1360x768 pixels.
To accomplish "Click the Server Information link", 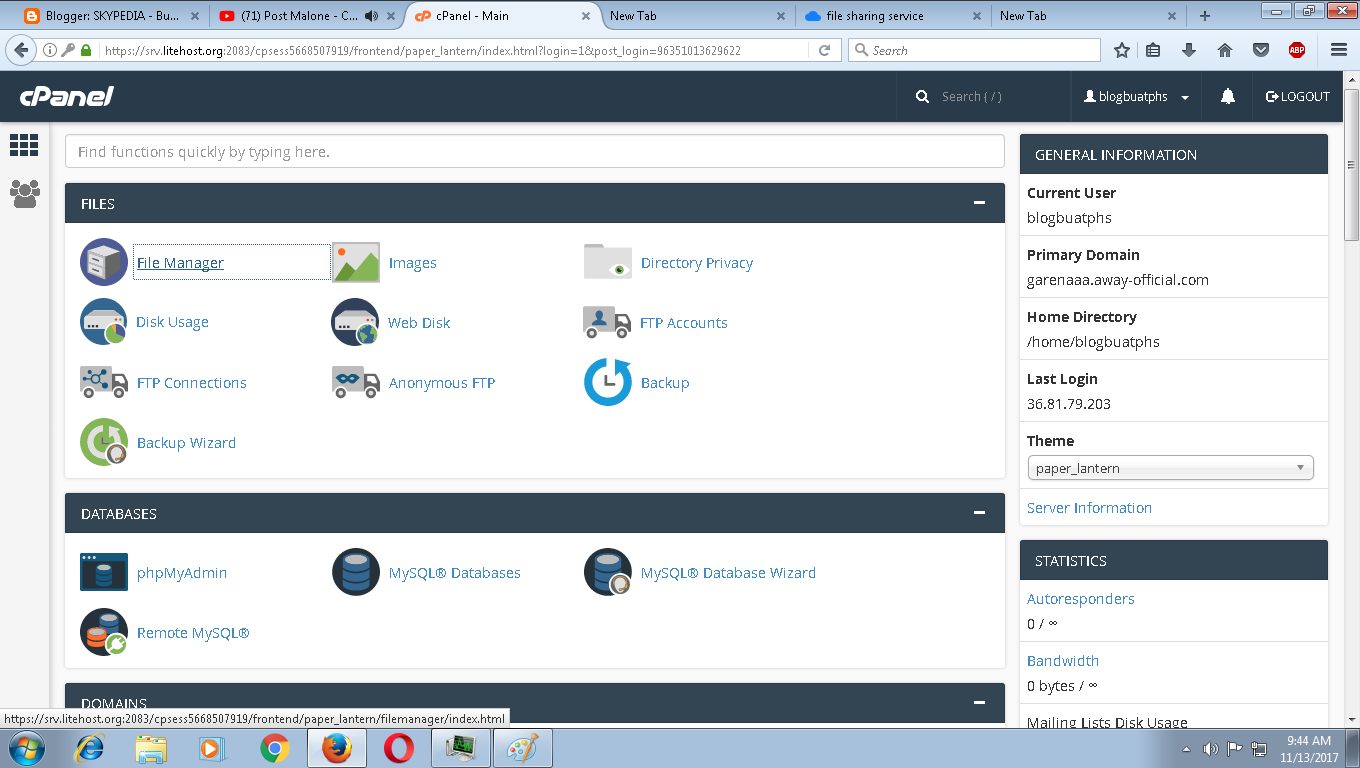I will coord(1089,507).
